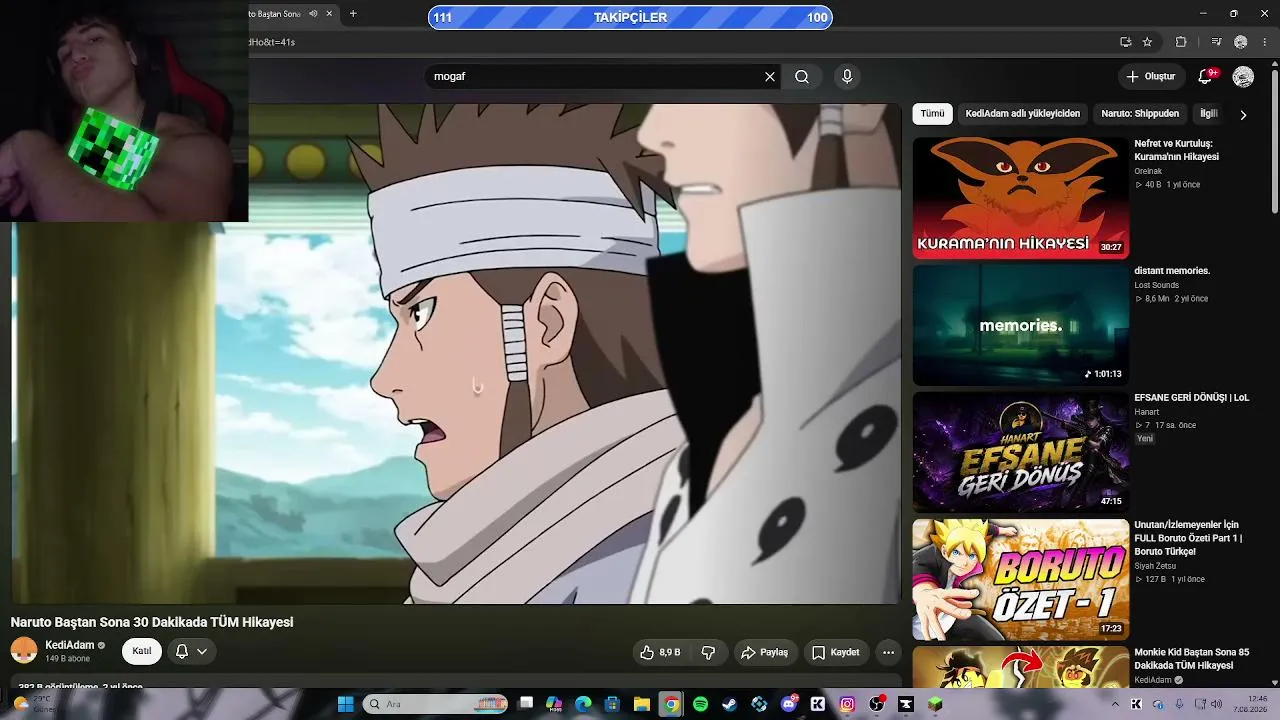Click the Paylaş share button
This screenshot has width=1280, height=720.
764,652
